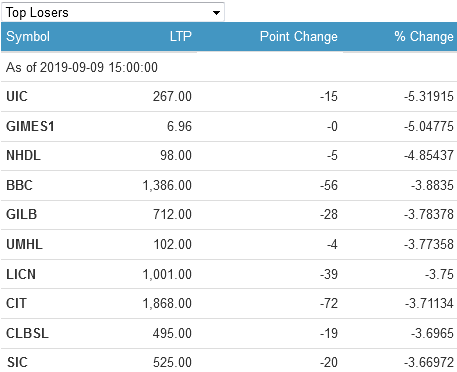Sort by the Symbol column header
Viewport: 457px width, 372px height.
(x=28, y=36)
